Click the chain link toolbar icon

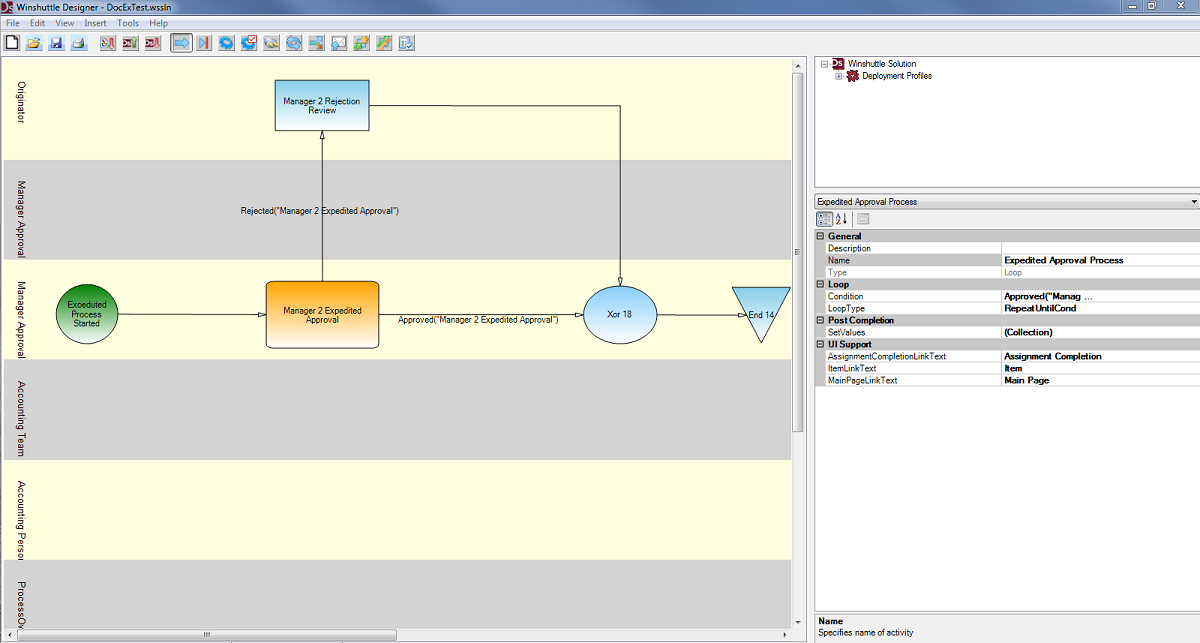[271, 43]
